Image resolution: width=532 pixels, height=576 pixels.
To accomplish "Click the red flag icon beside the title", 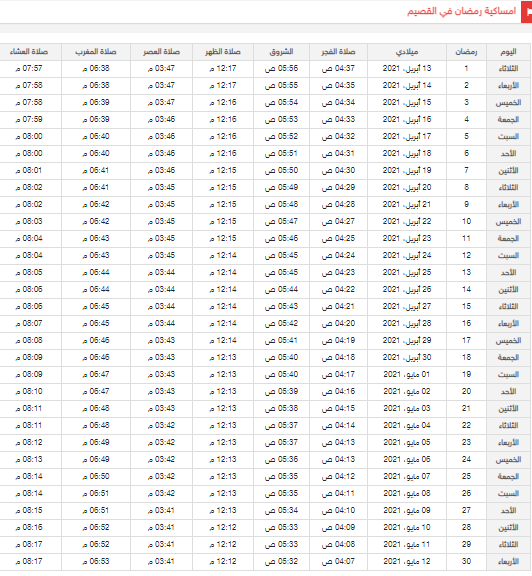I will tap(526, 12).
